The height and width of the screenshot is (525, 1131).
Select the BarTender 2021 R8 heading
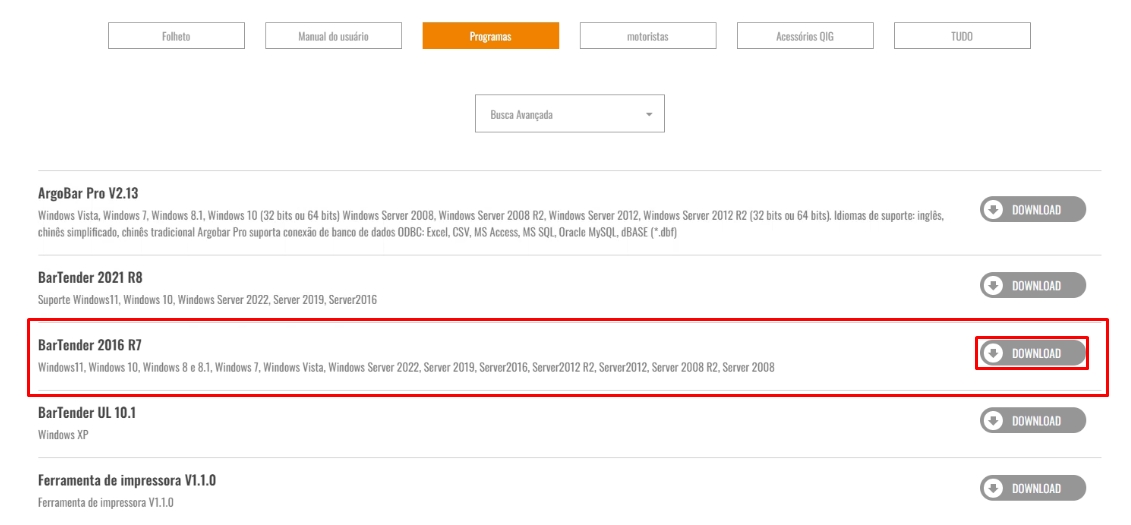pos(90,277)
